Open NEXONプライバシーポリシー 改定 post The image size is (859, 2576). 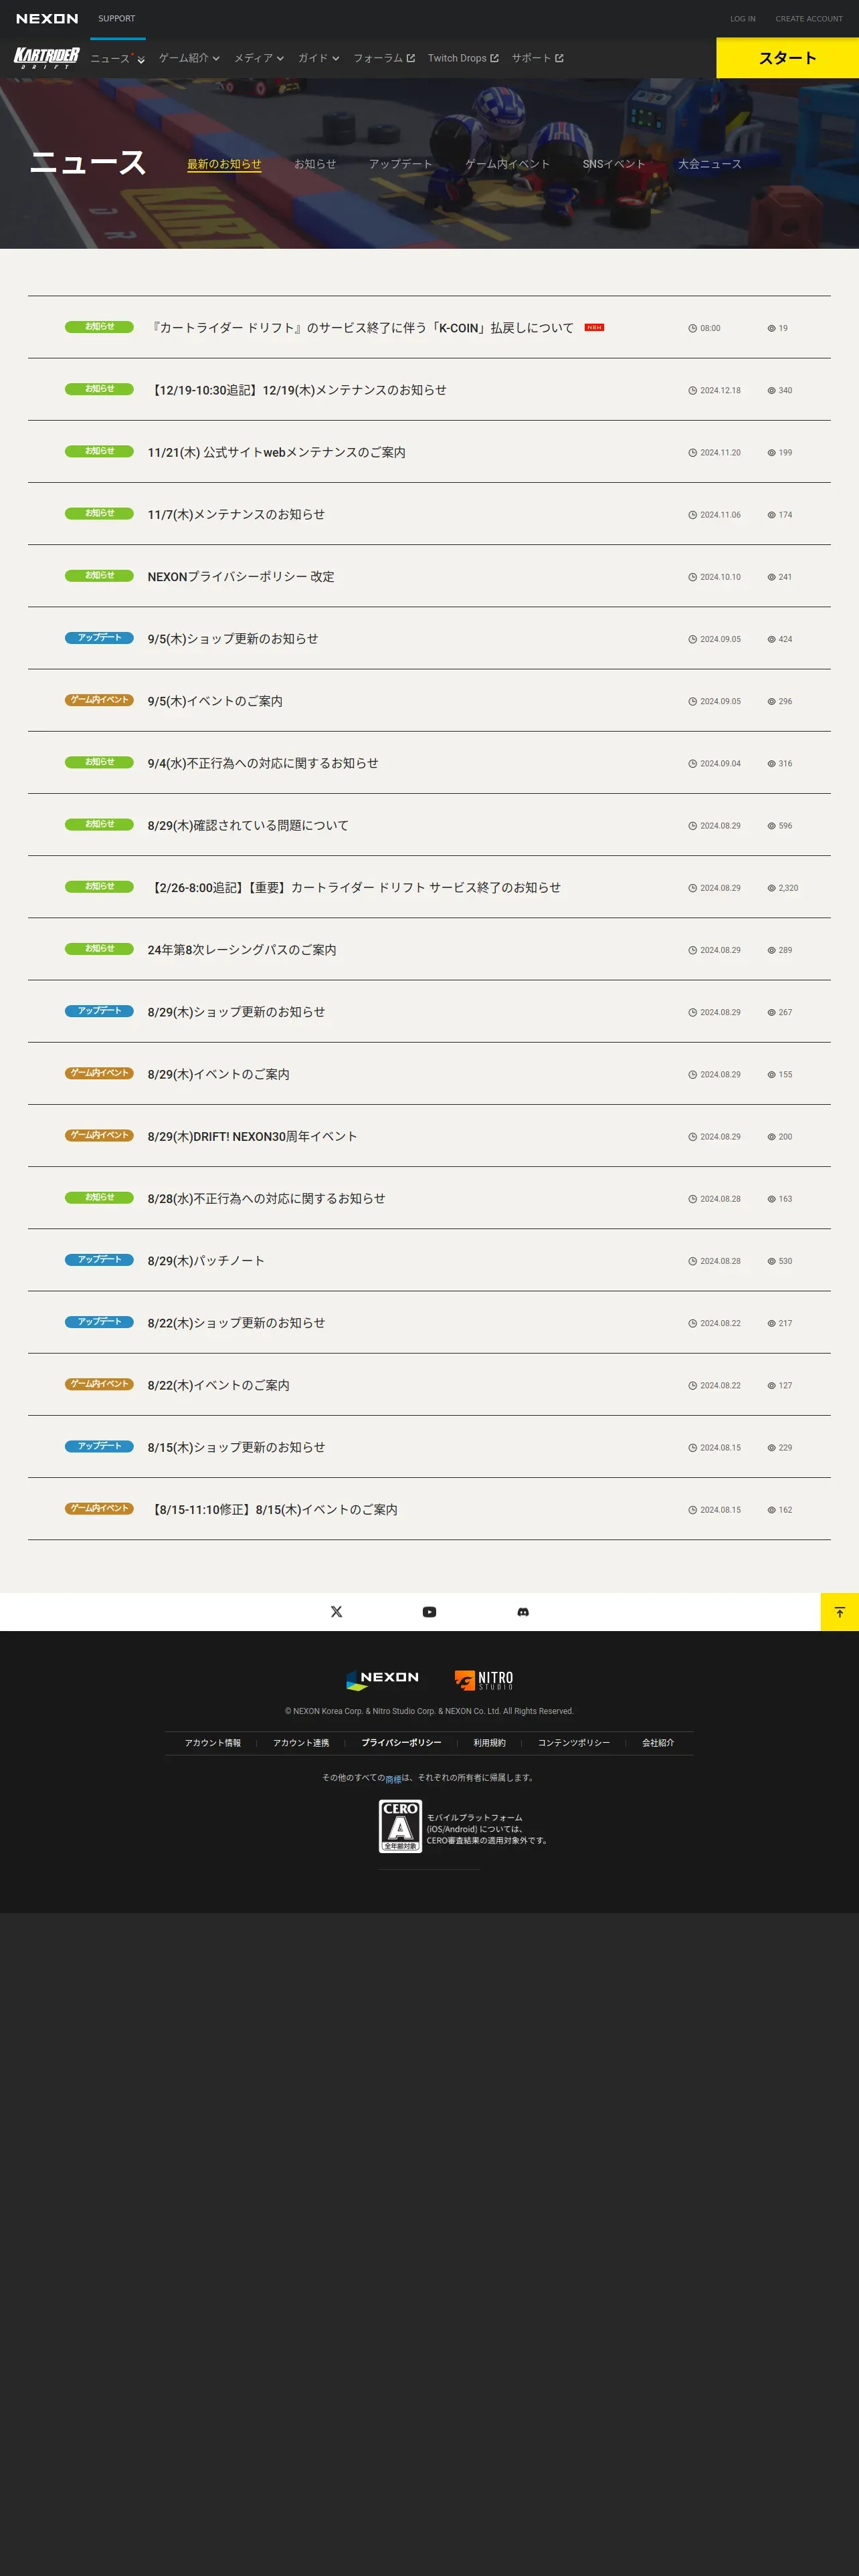pyautogui.click(x=241, y=577)
